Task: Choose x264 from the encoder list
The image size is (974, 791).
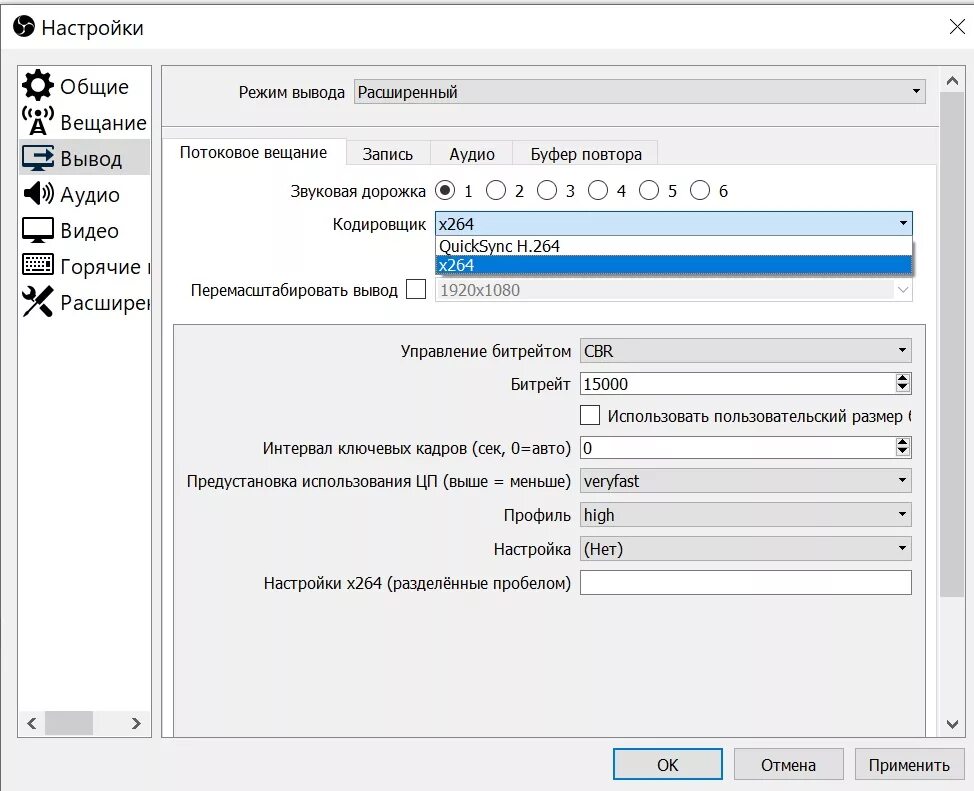Action: (674, 265)
